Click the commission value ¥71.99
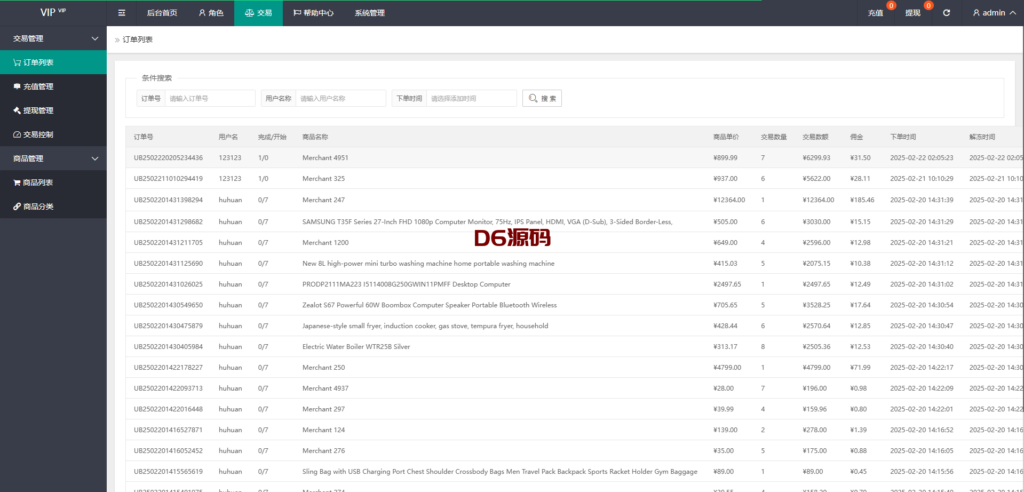The image size is (1024, 492). [x=860, y=367]
